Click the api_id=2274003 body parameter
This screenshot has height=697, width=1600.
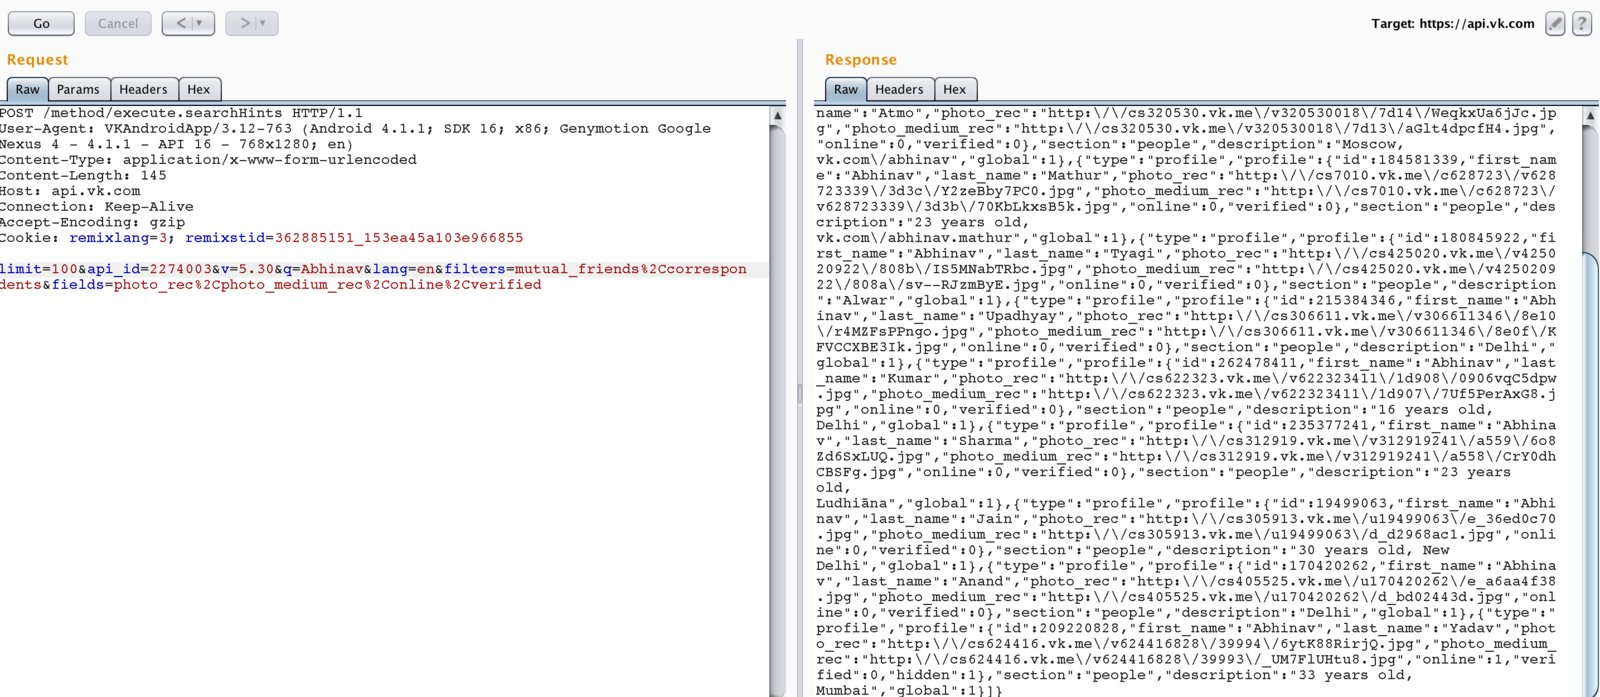[x=148, y=269]
